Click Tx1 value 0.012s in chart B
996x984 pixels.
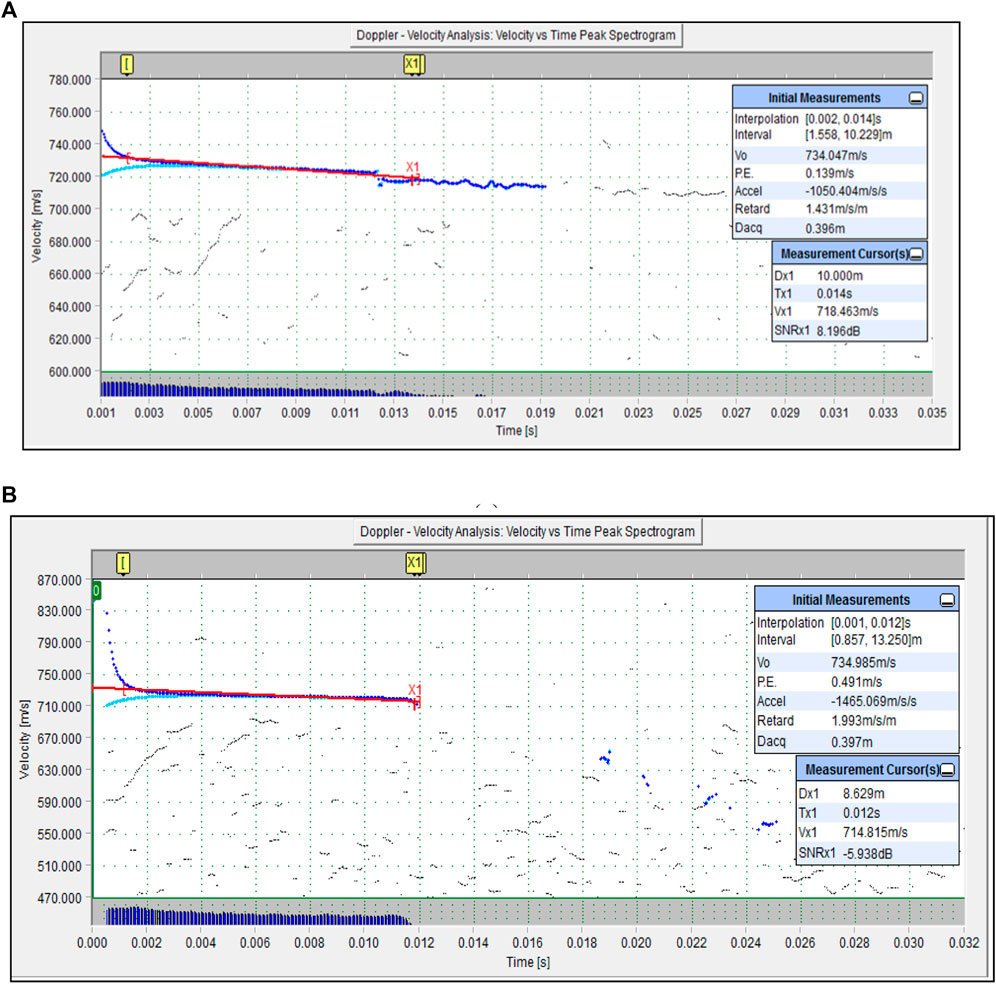click(x=861, y=813)
